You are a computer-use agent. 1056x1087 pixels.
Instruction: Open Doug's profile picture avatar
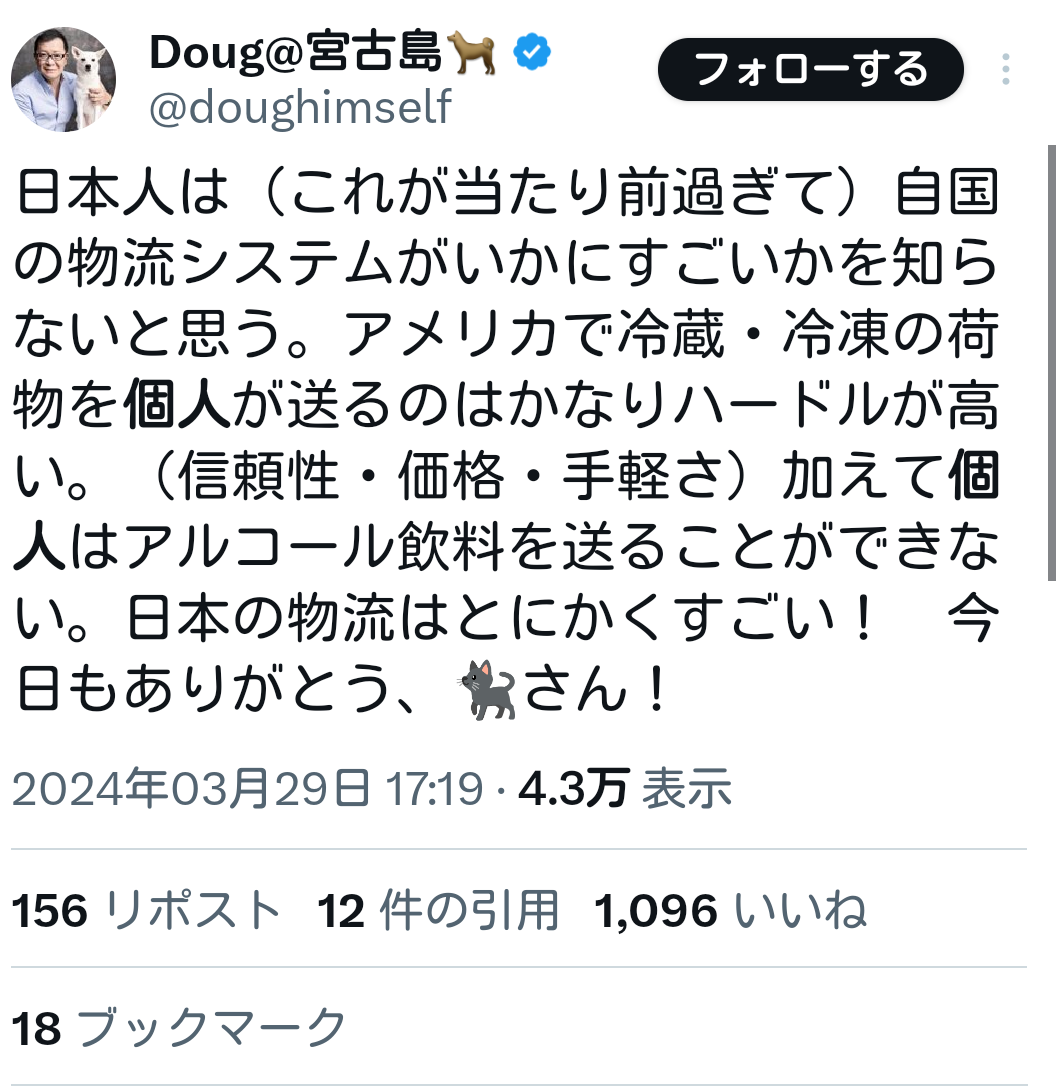click(63, 80)
